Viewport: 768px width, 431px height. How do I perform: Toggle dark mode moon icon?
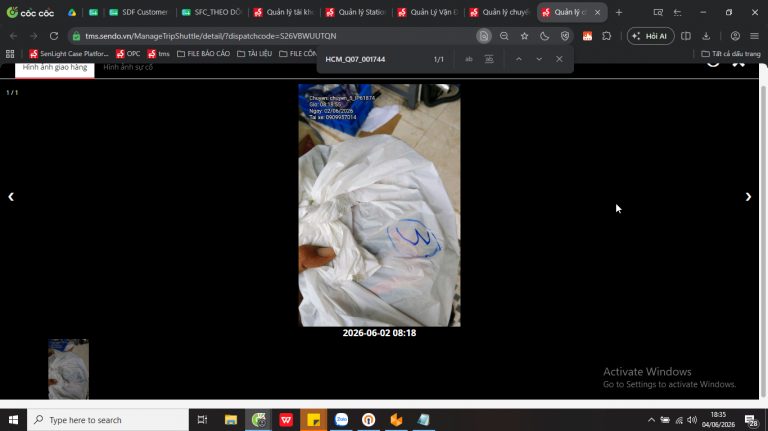pyautogui.click(x=544, y=36)
